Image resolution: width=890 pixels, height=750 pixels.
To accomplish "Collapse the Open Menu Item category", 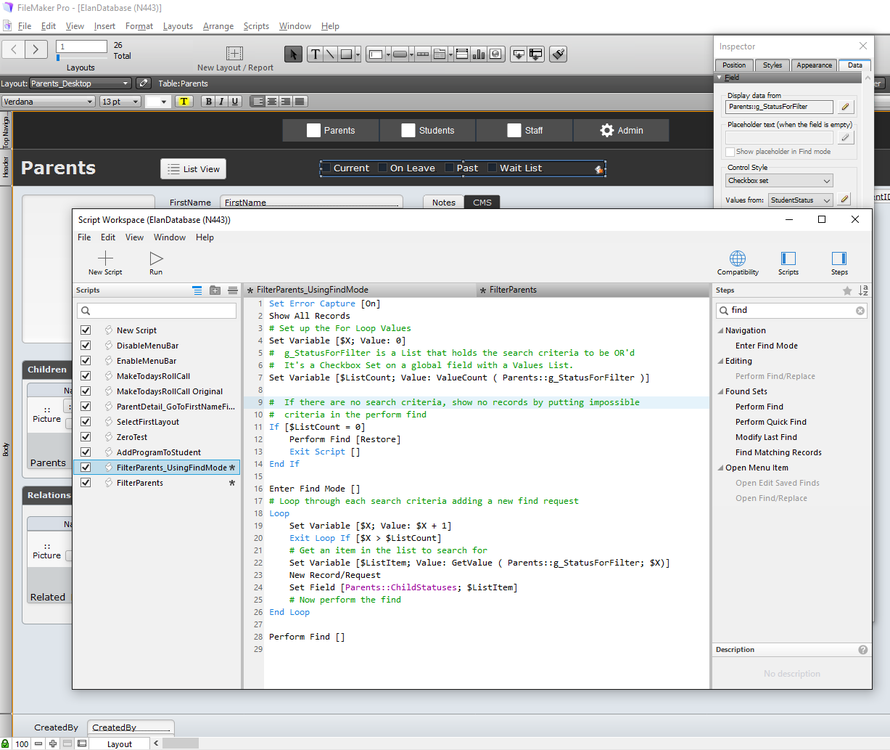I will [720, 468].
